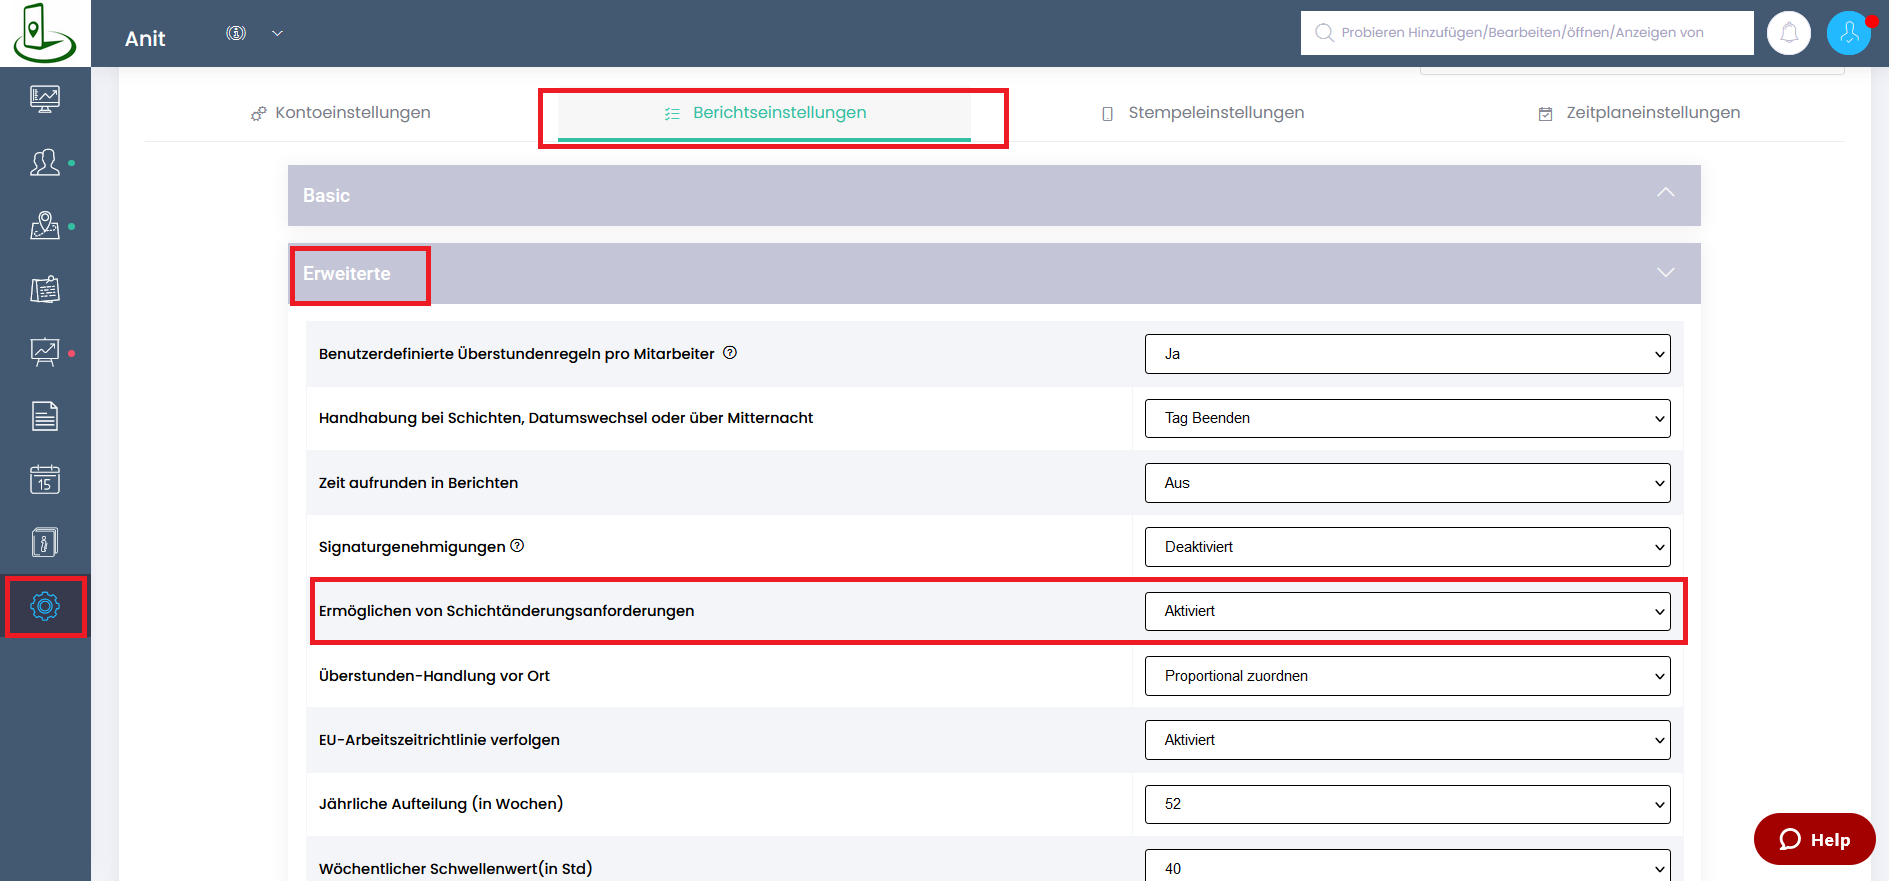Open the dashboard monitor icon in sidebar
The height and width of the screenshot is (881, 1889).
click(x=45, y=98)
